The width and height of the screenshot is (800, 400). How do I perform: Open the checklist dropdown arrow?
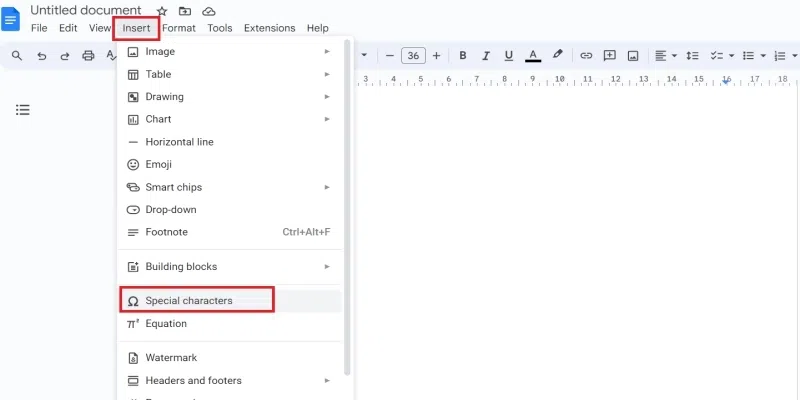(731, 56)
